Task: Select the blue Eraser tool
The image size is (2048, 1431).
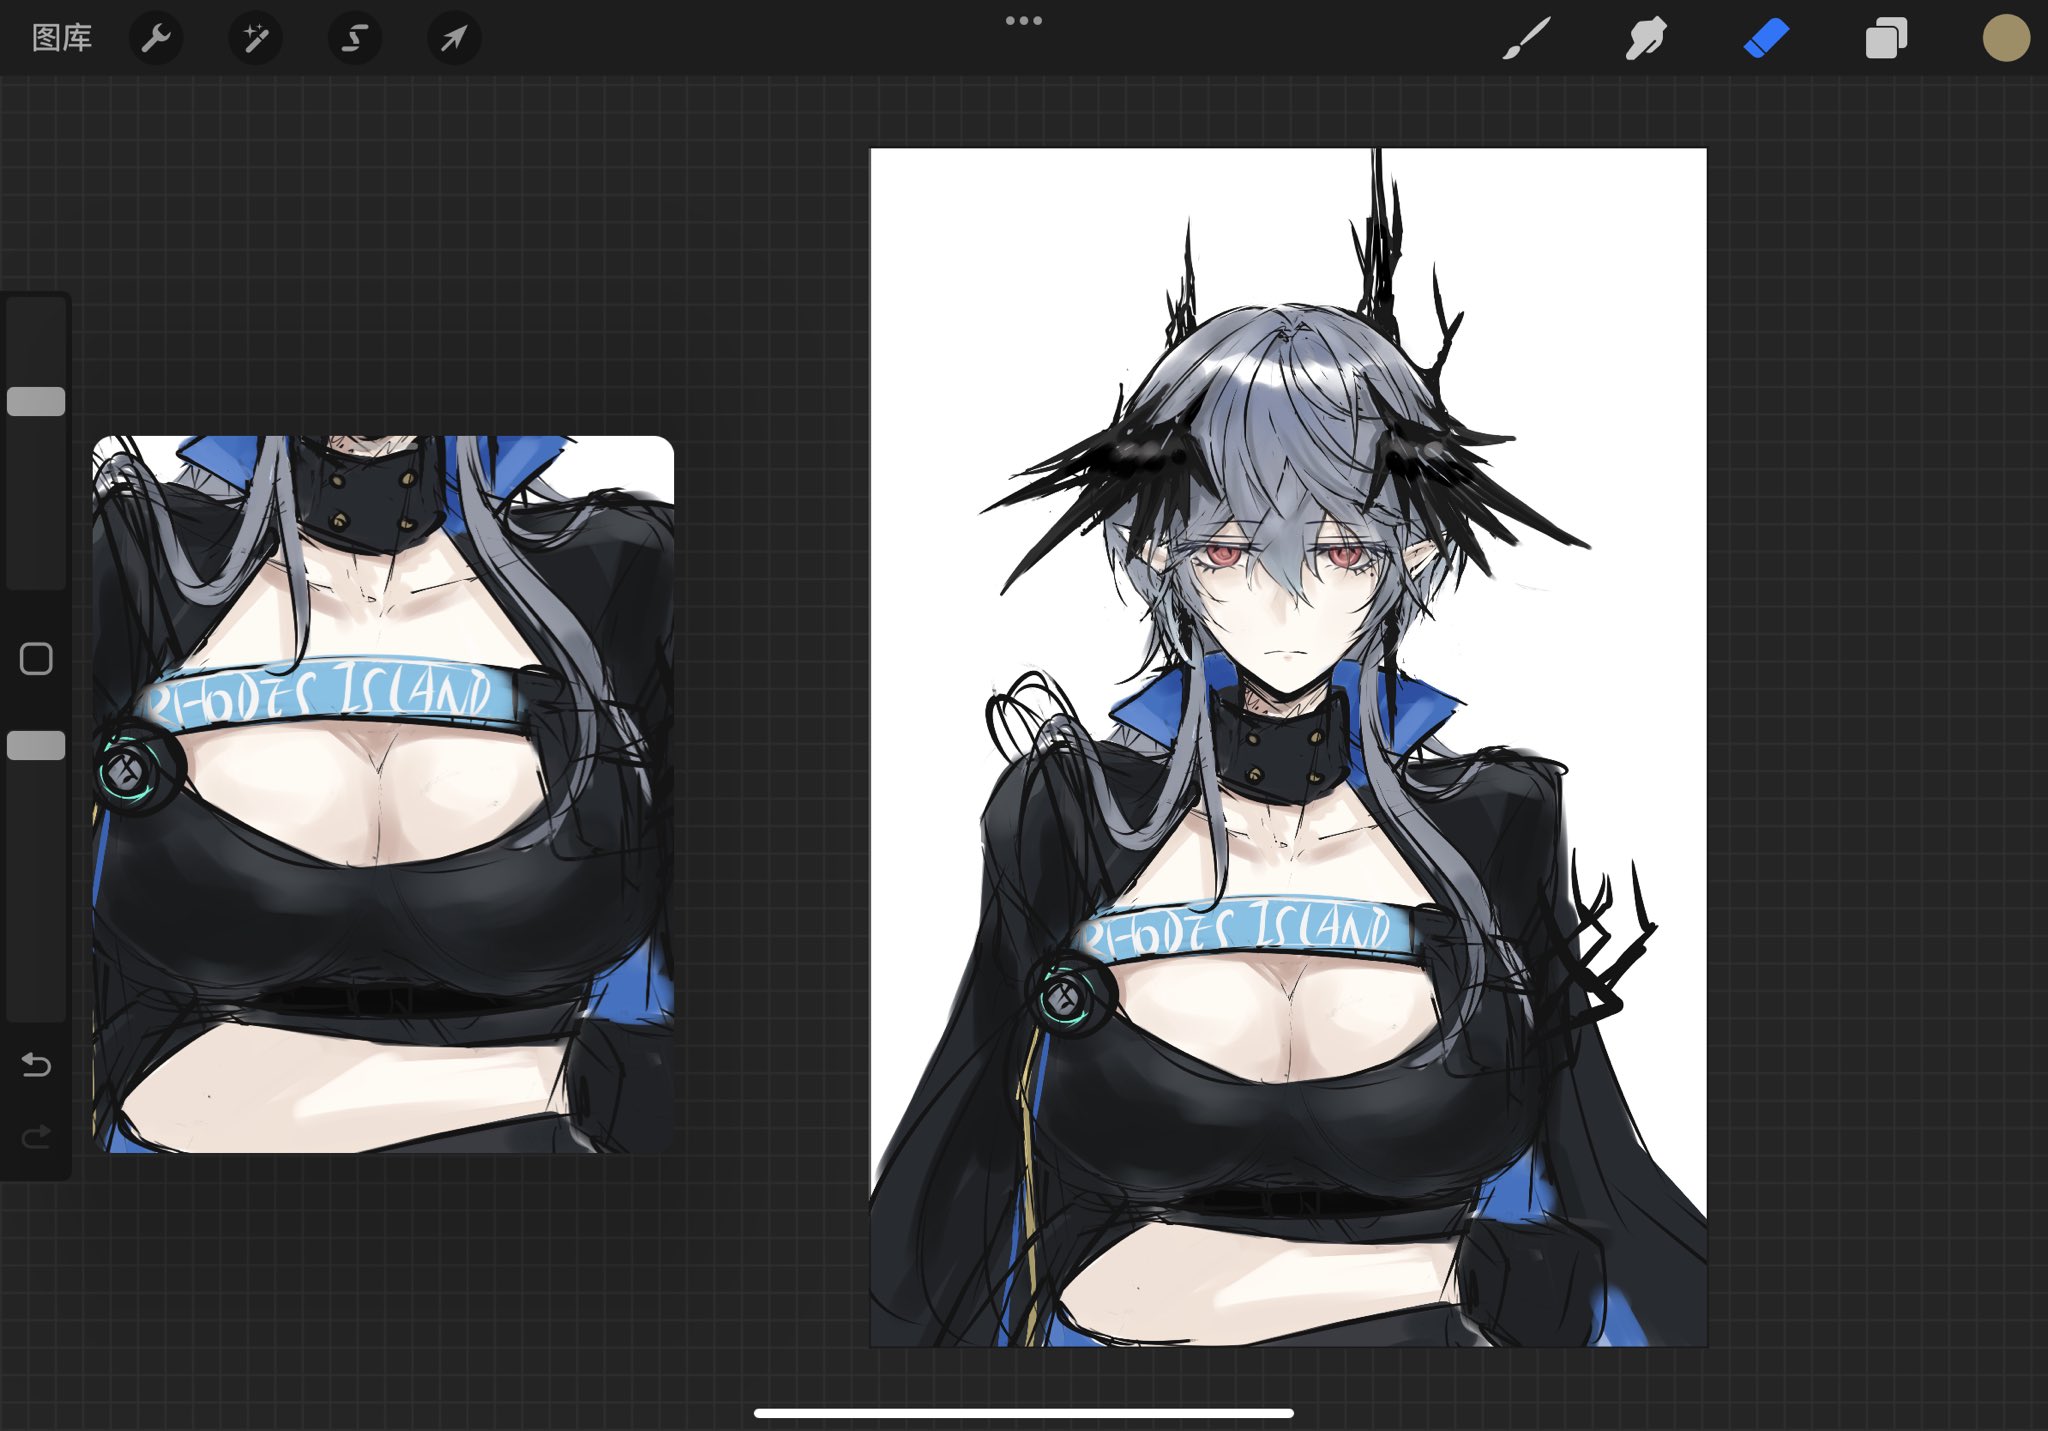Action: (x=1766, y=38)
